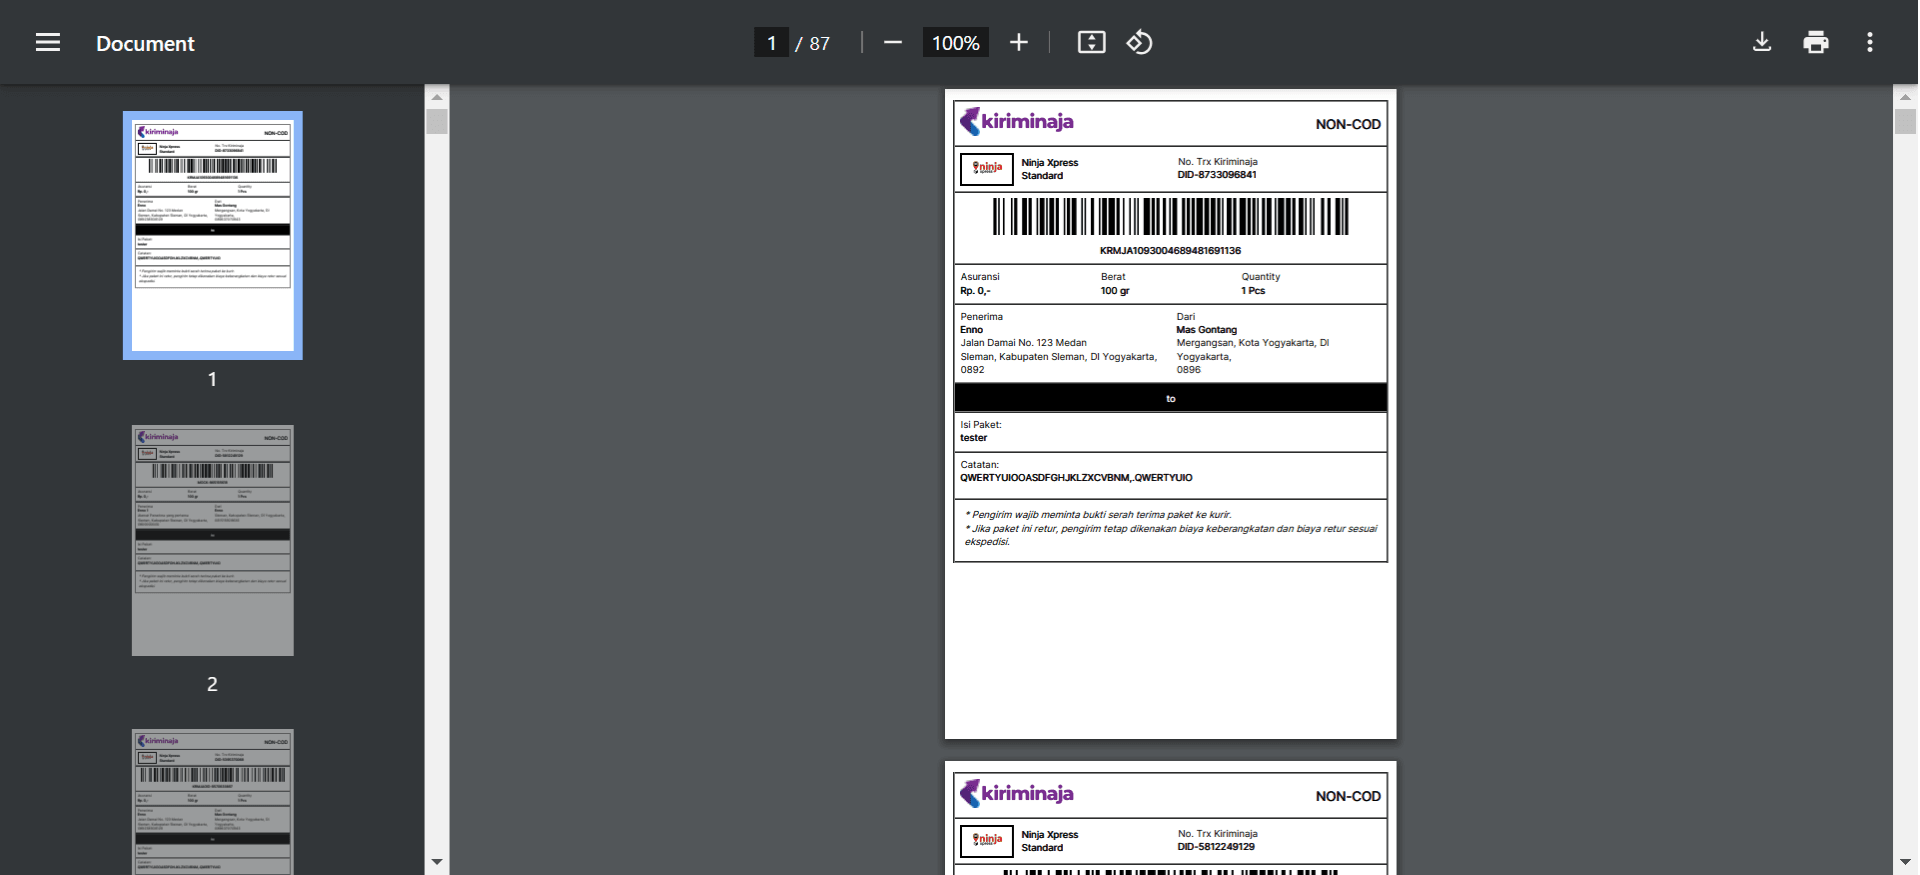Toggle the sidebar with the hamburger menu icon
The image size is (1920, 875).
click(48, 42)
